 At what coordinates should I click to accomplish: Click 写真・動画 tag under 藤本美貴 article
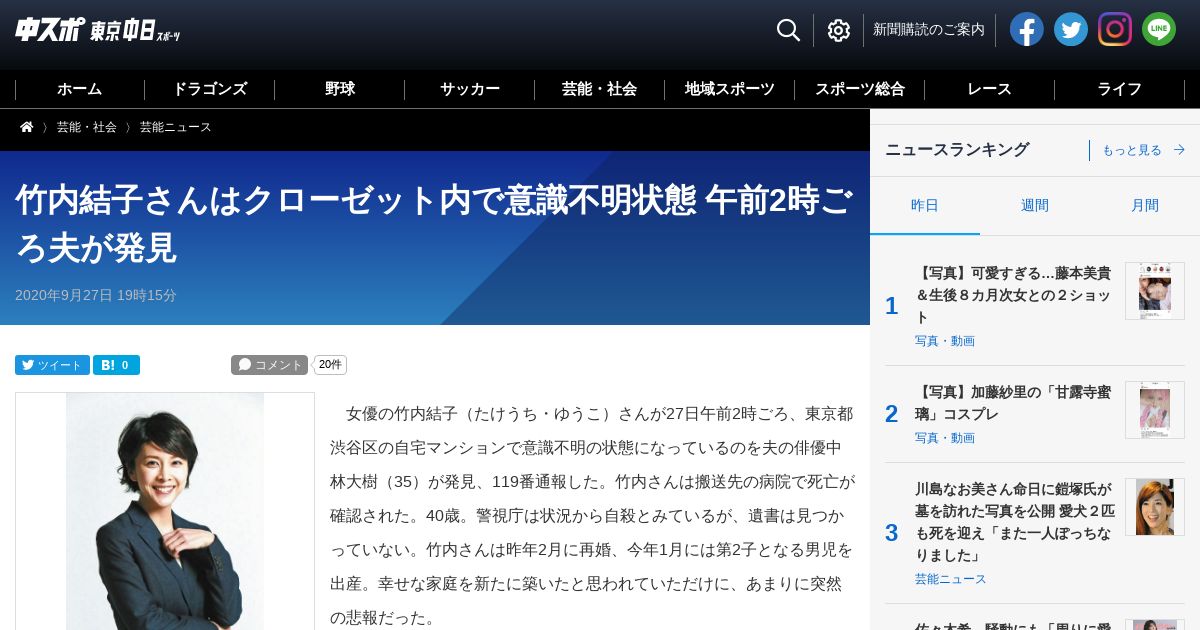pyautogui.click(x=945, y=341)
